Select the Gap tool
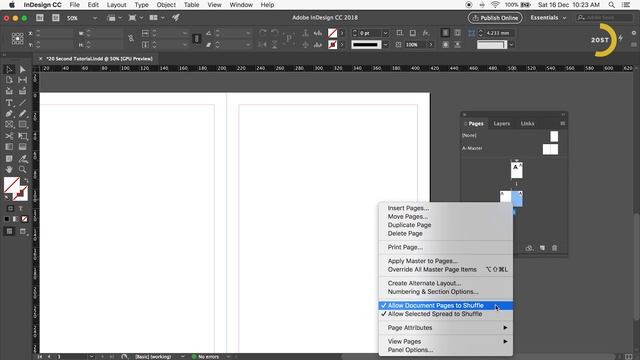The width and height of the screenshot is (640, 360). coord(22,80)
